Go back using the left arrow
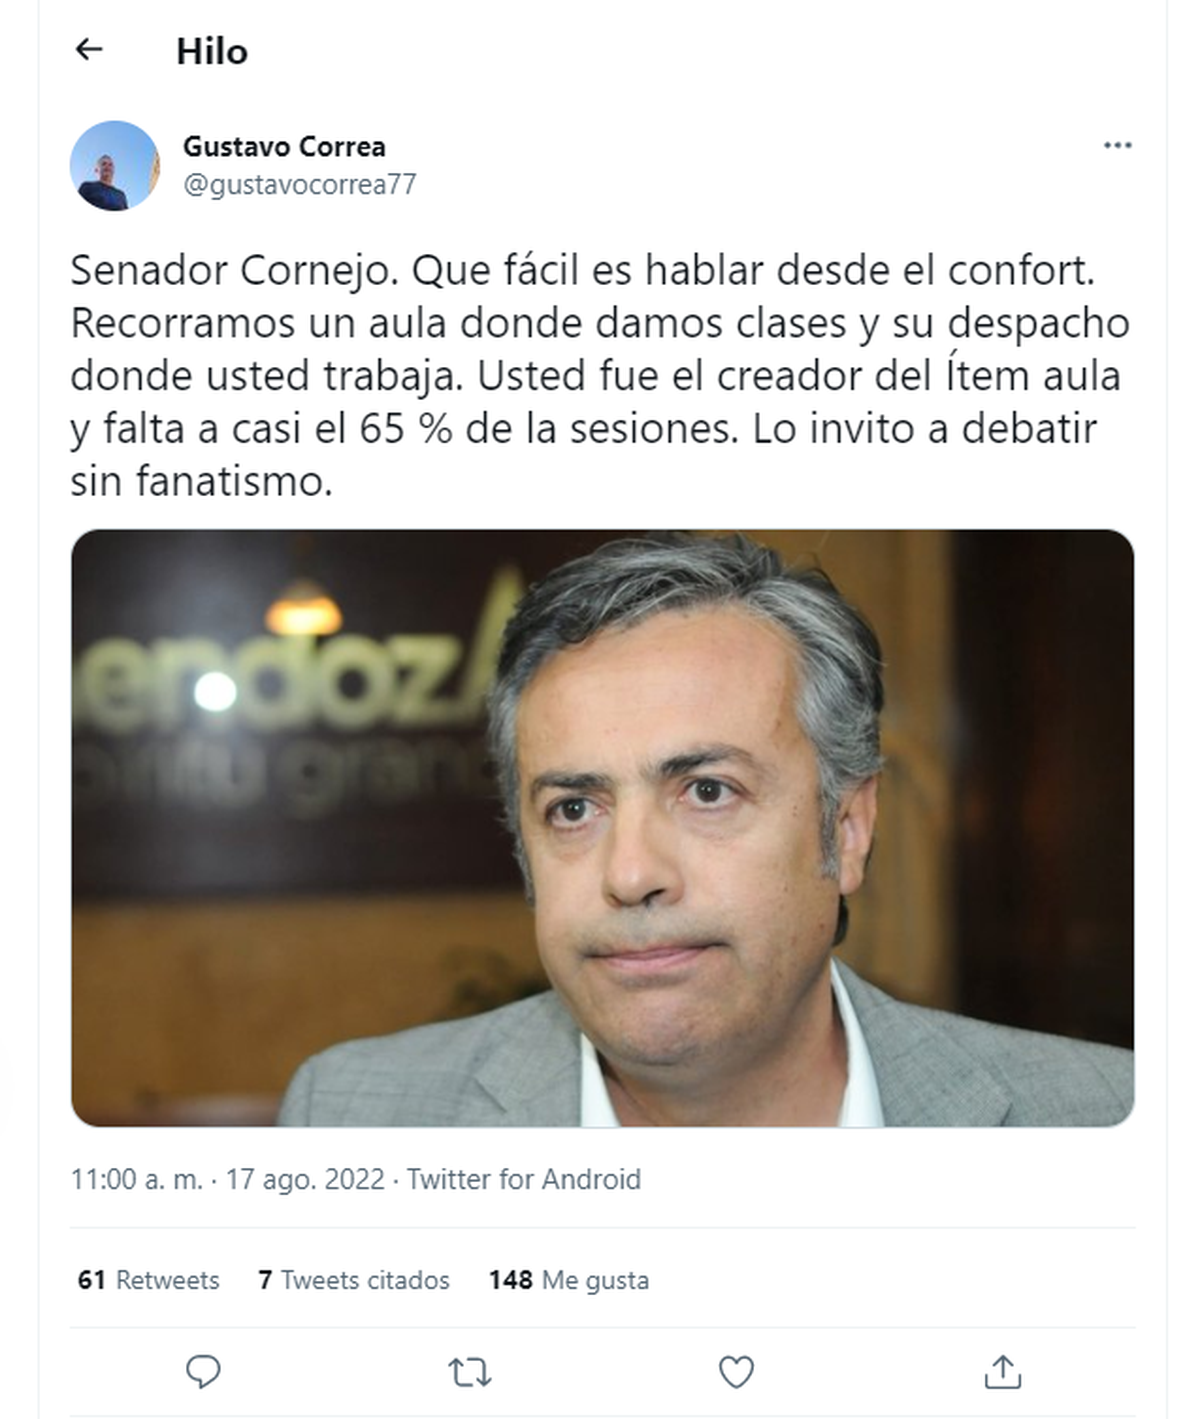 coord(89,49)
